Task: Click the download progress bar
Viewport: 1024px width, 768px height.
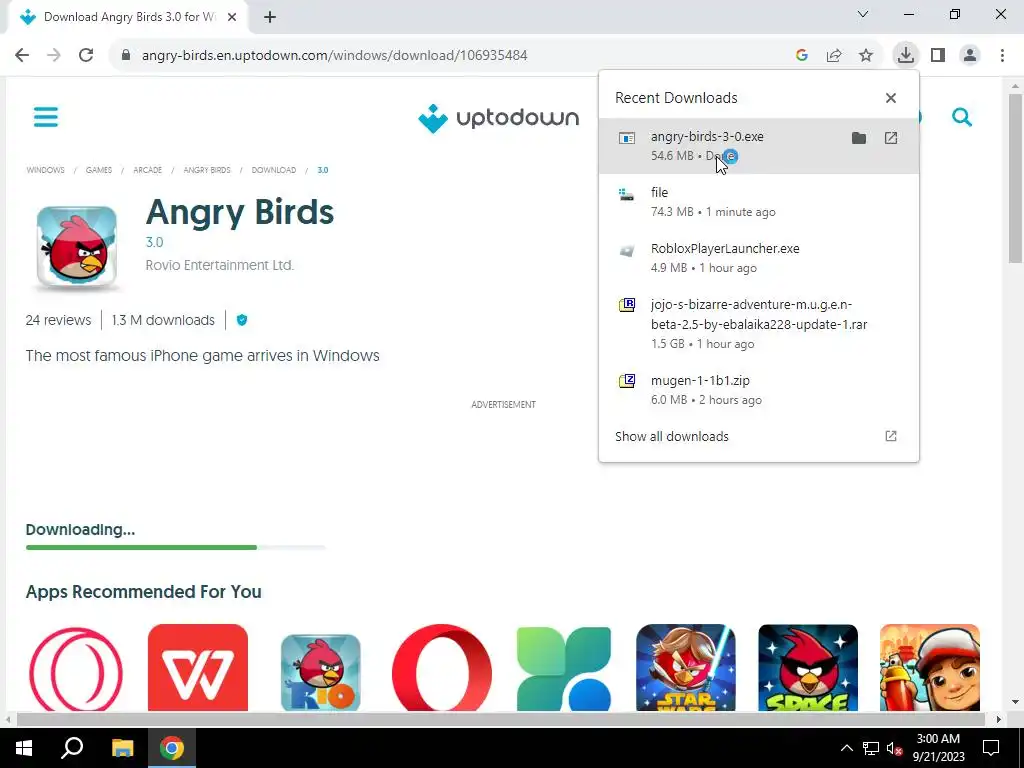Action: [175, 547]
